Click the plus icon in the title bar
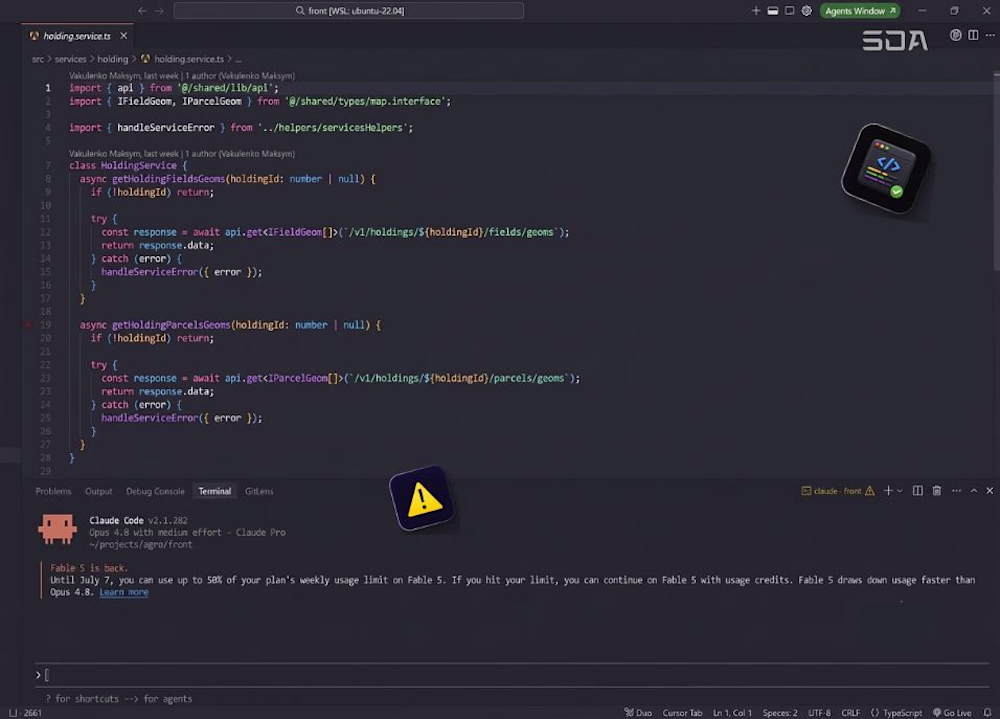 [x=756, y=11]
